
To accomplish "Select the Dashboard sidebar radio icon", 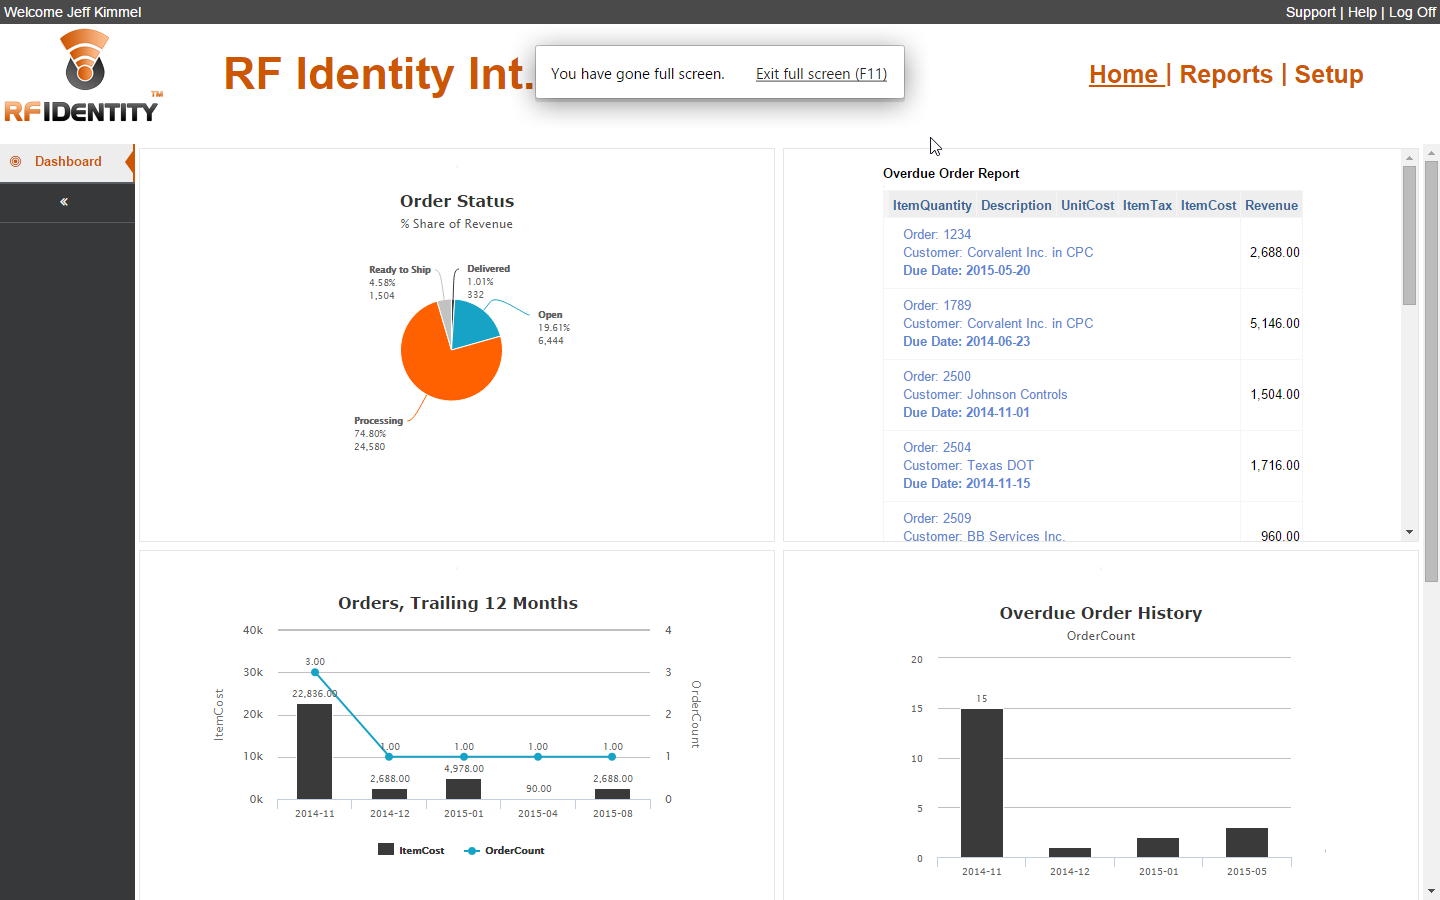I will coord(16,161).
